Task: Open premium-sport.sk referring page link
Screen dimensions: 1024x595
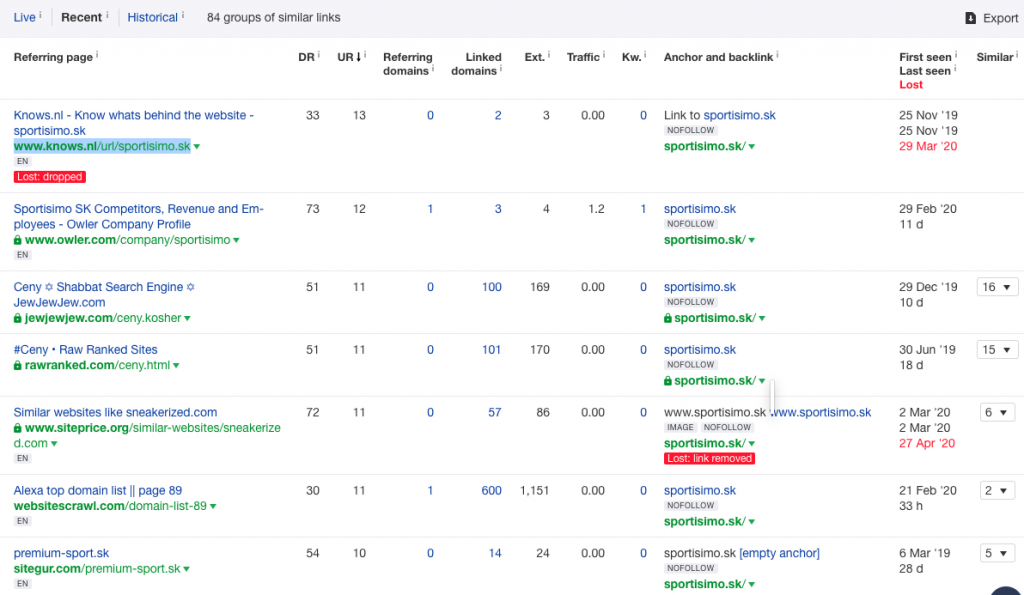Action: point(61,554)
